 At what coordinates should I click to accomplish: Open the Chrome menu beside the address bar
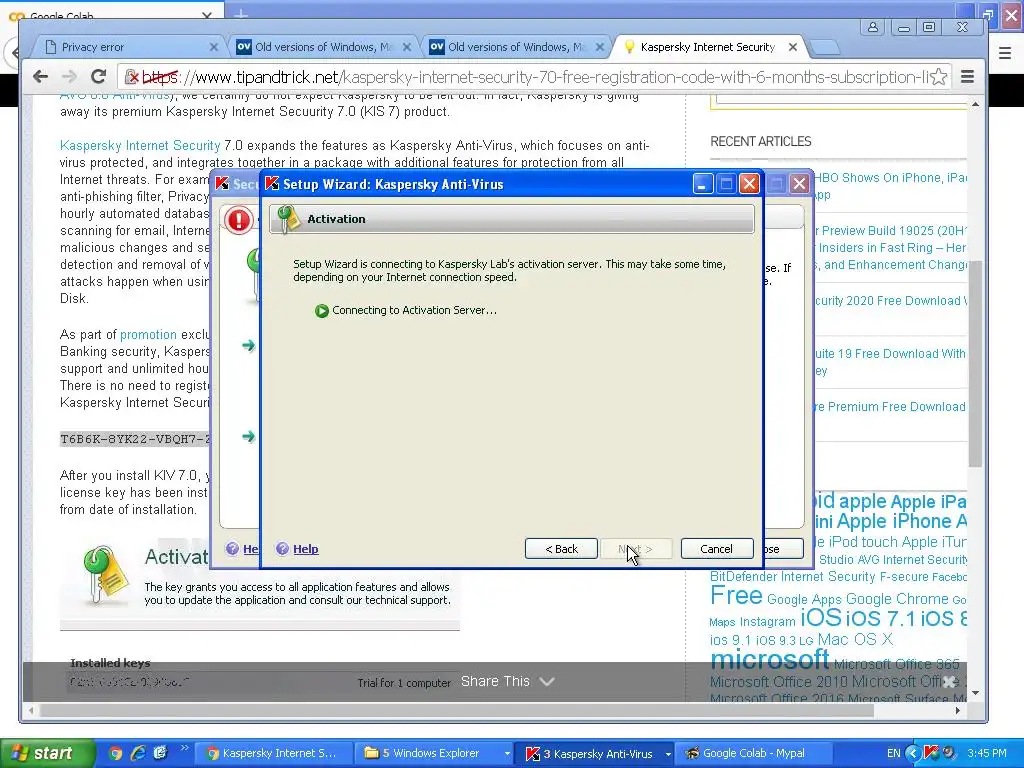(x=967, y=77)
